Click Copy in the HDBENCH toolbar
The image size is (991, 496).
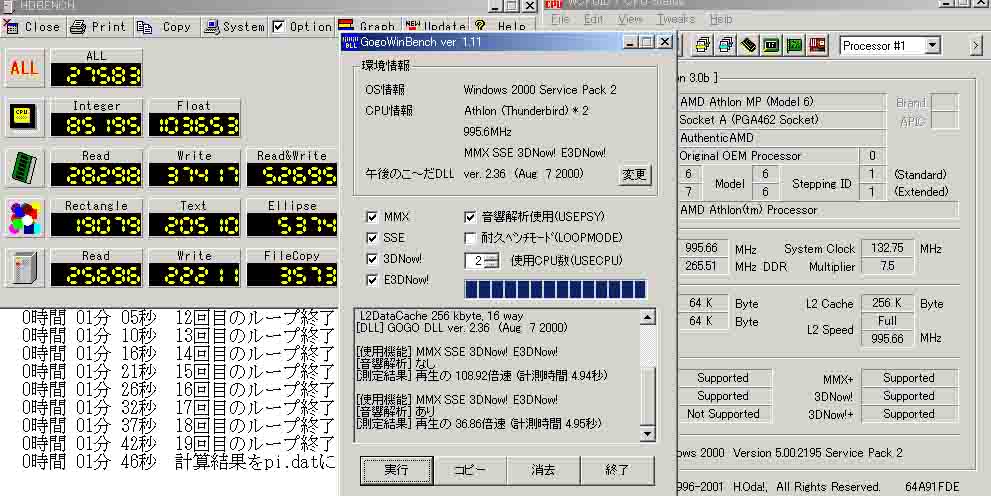pos(166,27)
